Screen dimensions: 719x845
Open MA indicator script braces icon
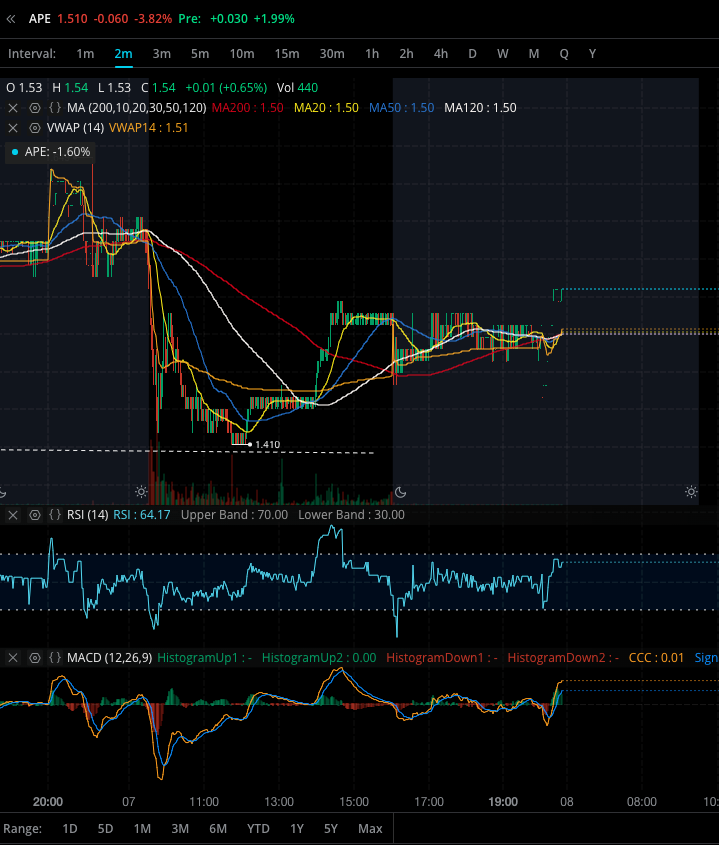(x=55, y=108)
